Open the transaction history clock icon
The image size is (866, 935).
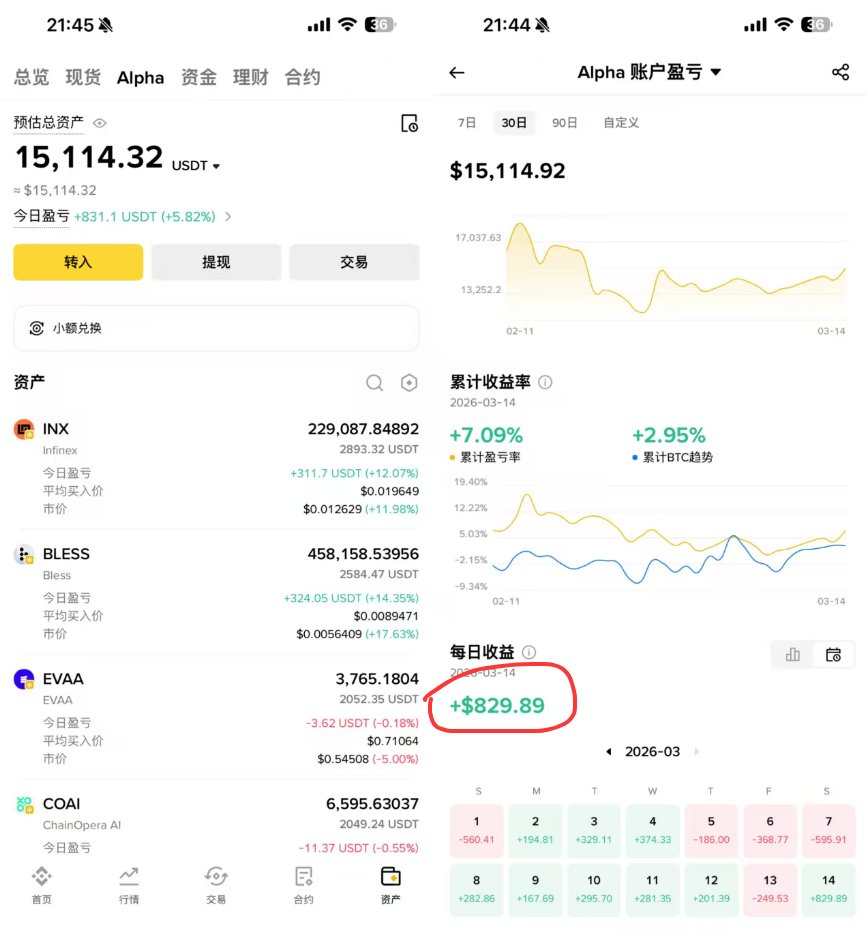click(409, 123)
